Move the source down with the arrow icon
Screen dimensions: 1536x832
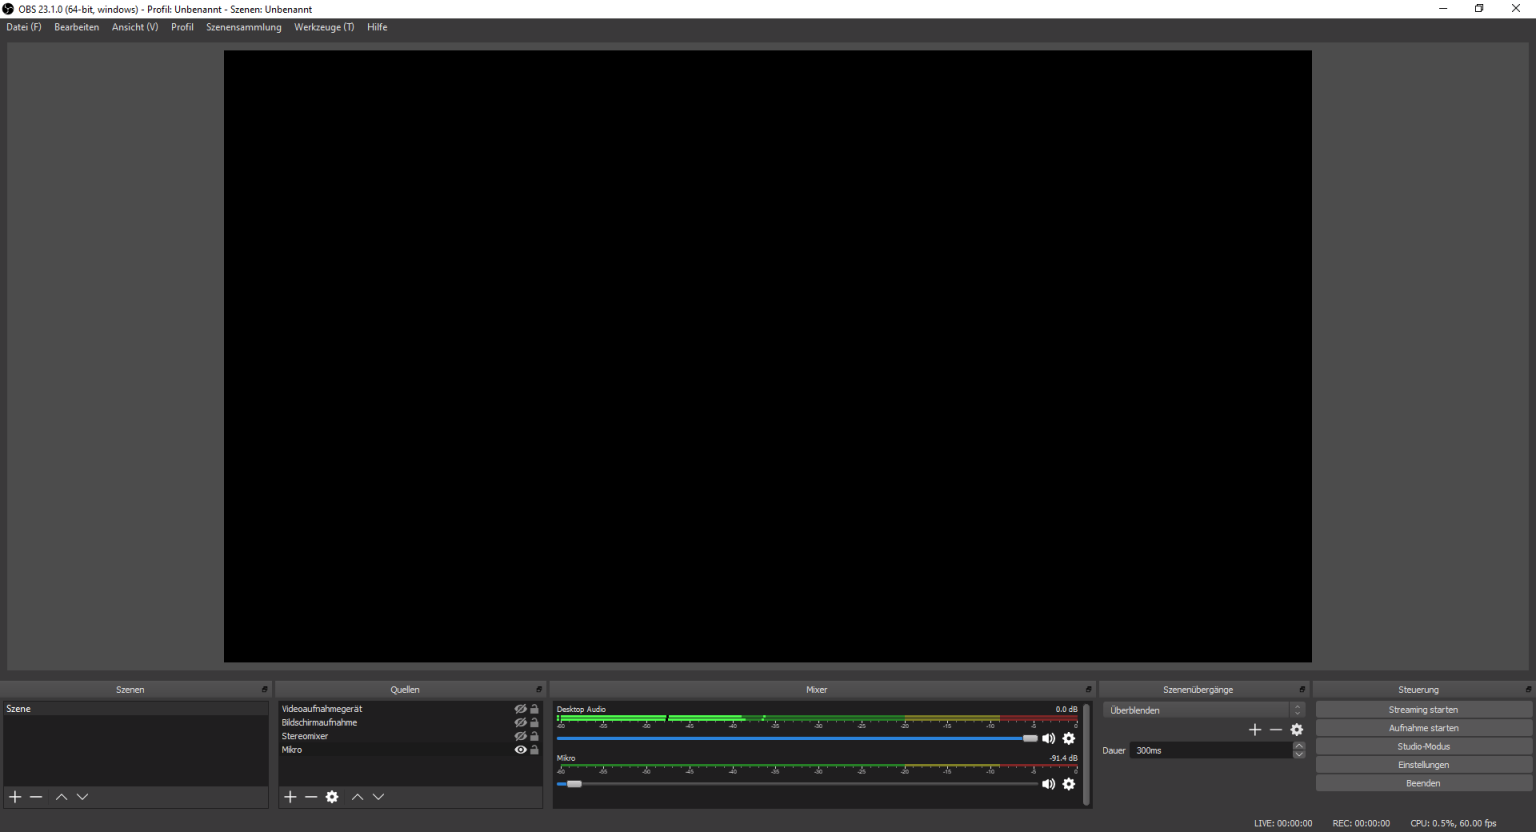pos(379,797)
